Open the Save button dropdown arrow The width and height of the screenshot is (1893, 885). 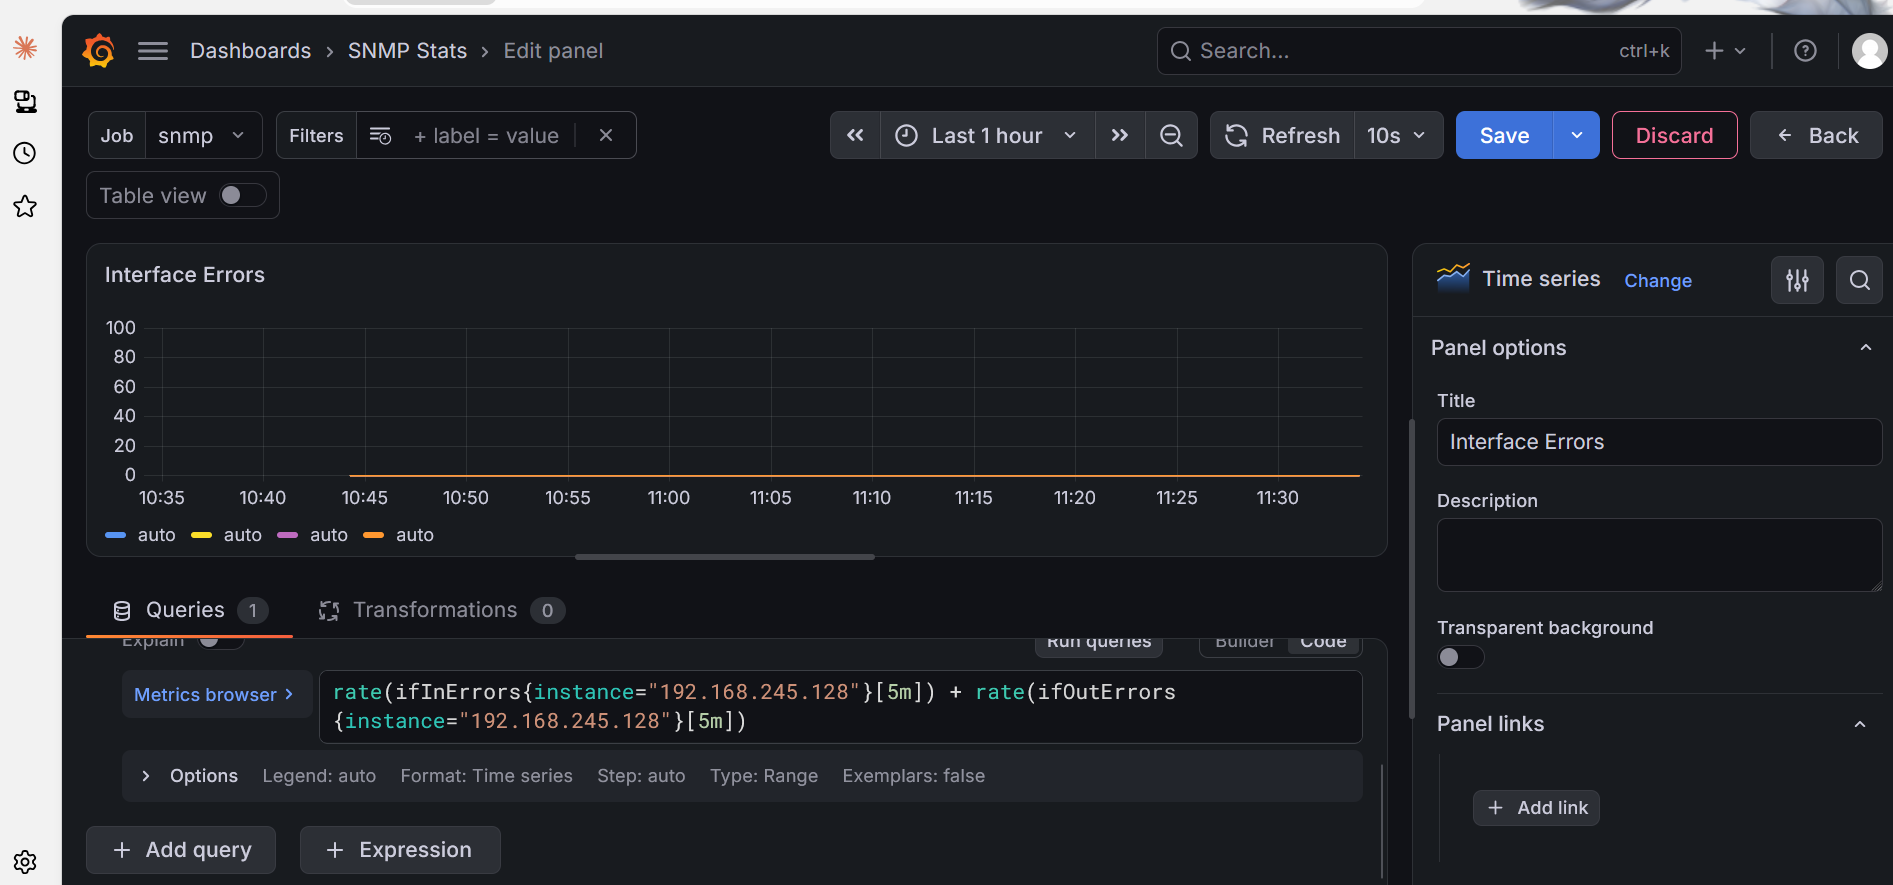pyautogui.click(x=1577, y=135)
